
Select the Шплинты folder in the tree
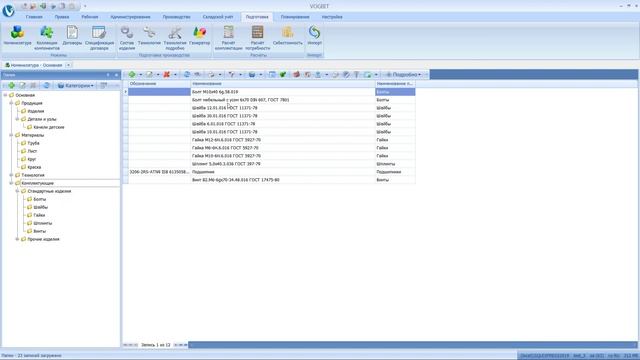(42, 223)
